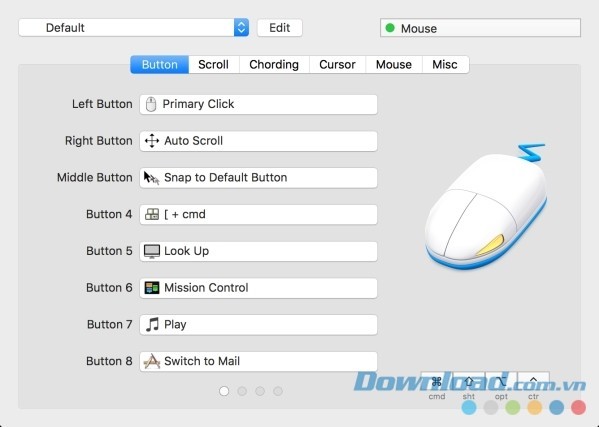Viewport: 599px width, 427px height.
Task: Open the Default profile dropdown
Action: point(134,27)
